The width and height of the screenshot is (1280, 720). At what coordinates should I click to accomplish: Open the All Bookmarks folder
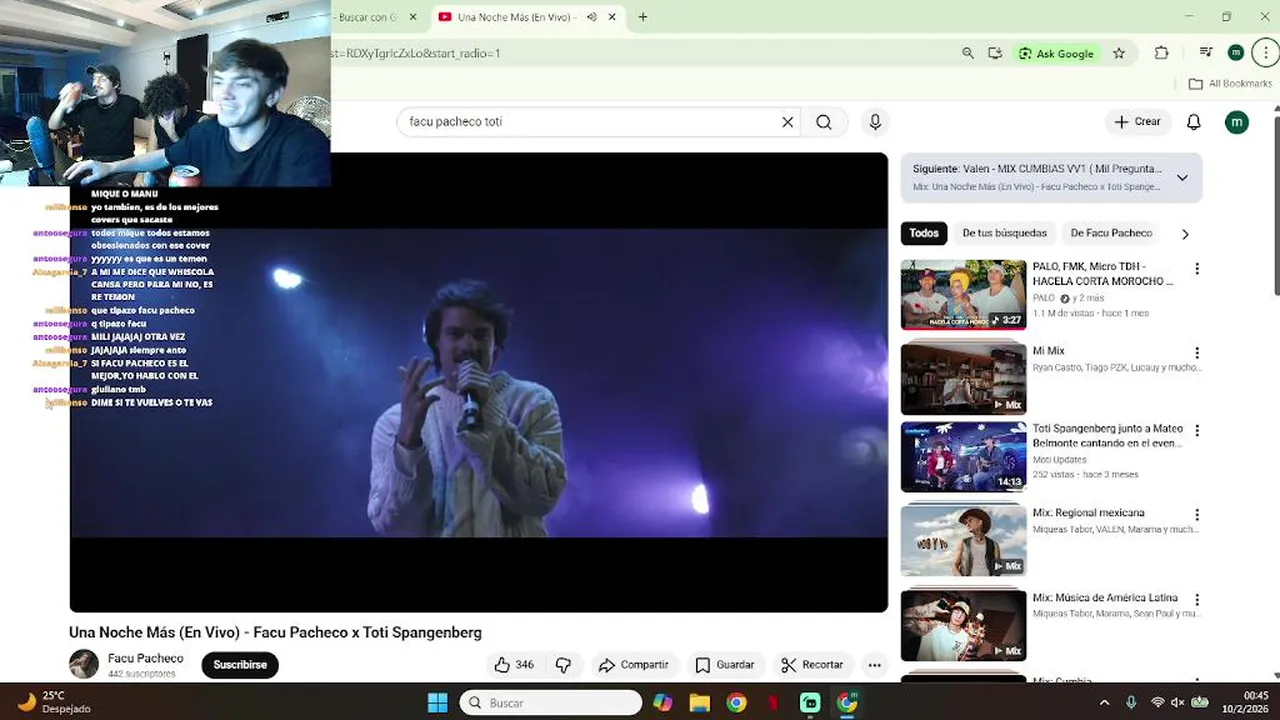[x=1230, y=84]
